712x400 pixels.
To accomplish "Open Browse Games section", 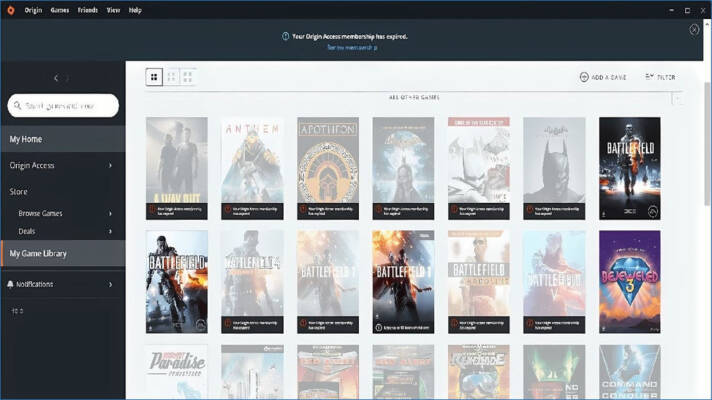I will click(63, 213).
